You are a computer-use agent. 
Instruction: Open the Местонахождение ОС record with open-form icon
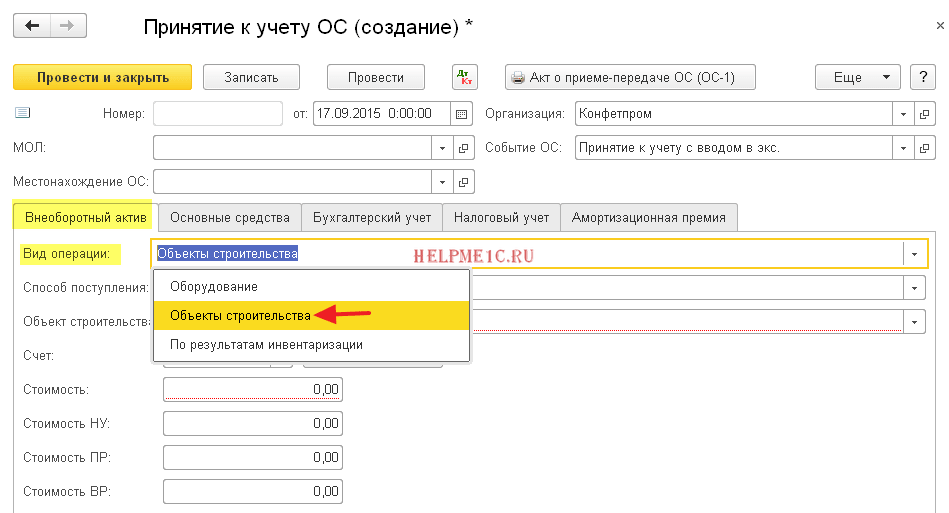point(463,181)
